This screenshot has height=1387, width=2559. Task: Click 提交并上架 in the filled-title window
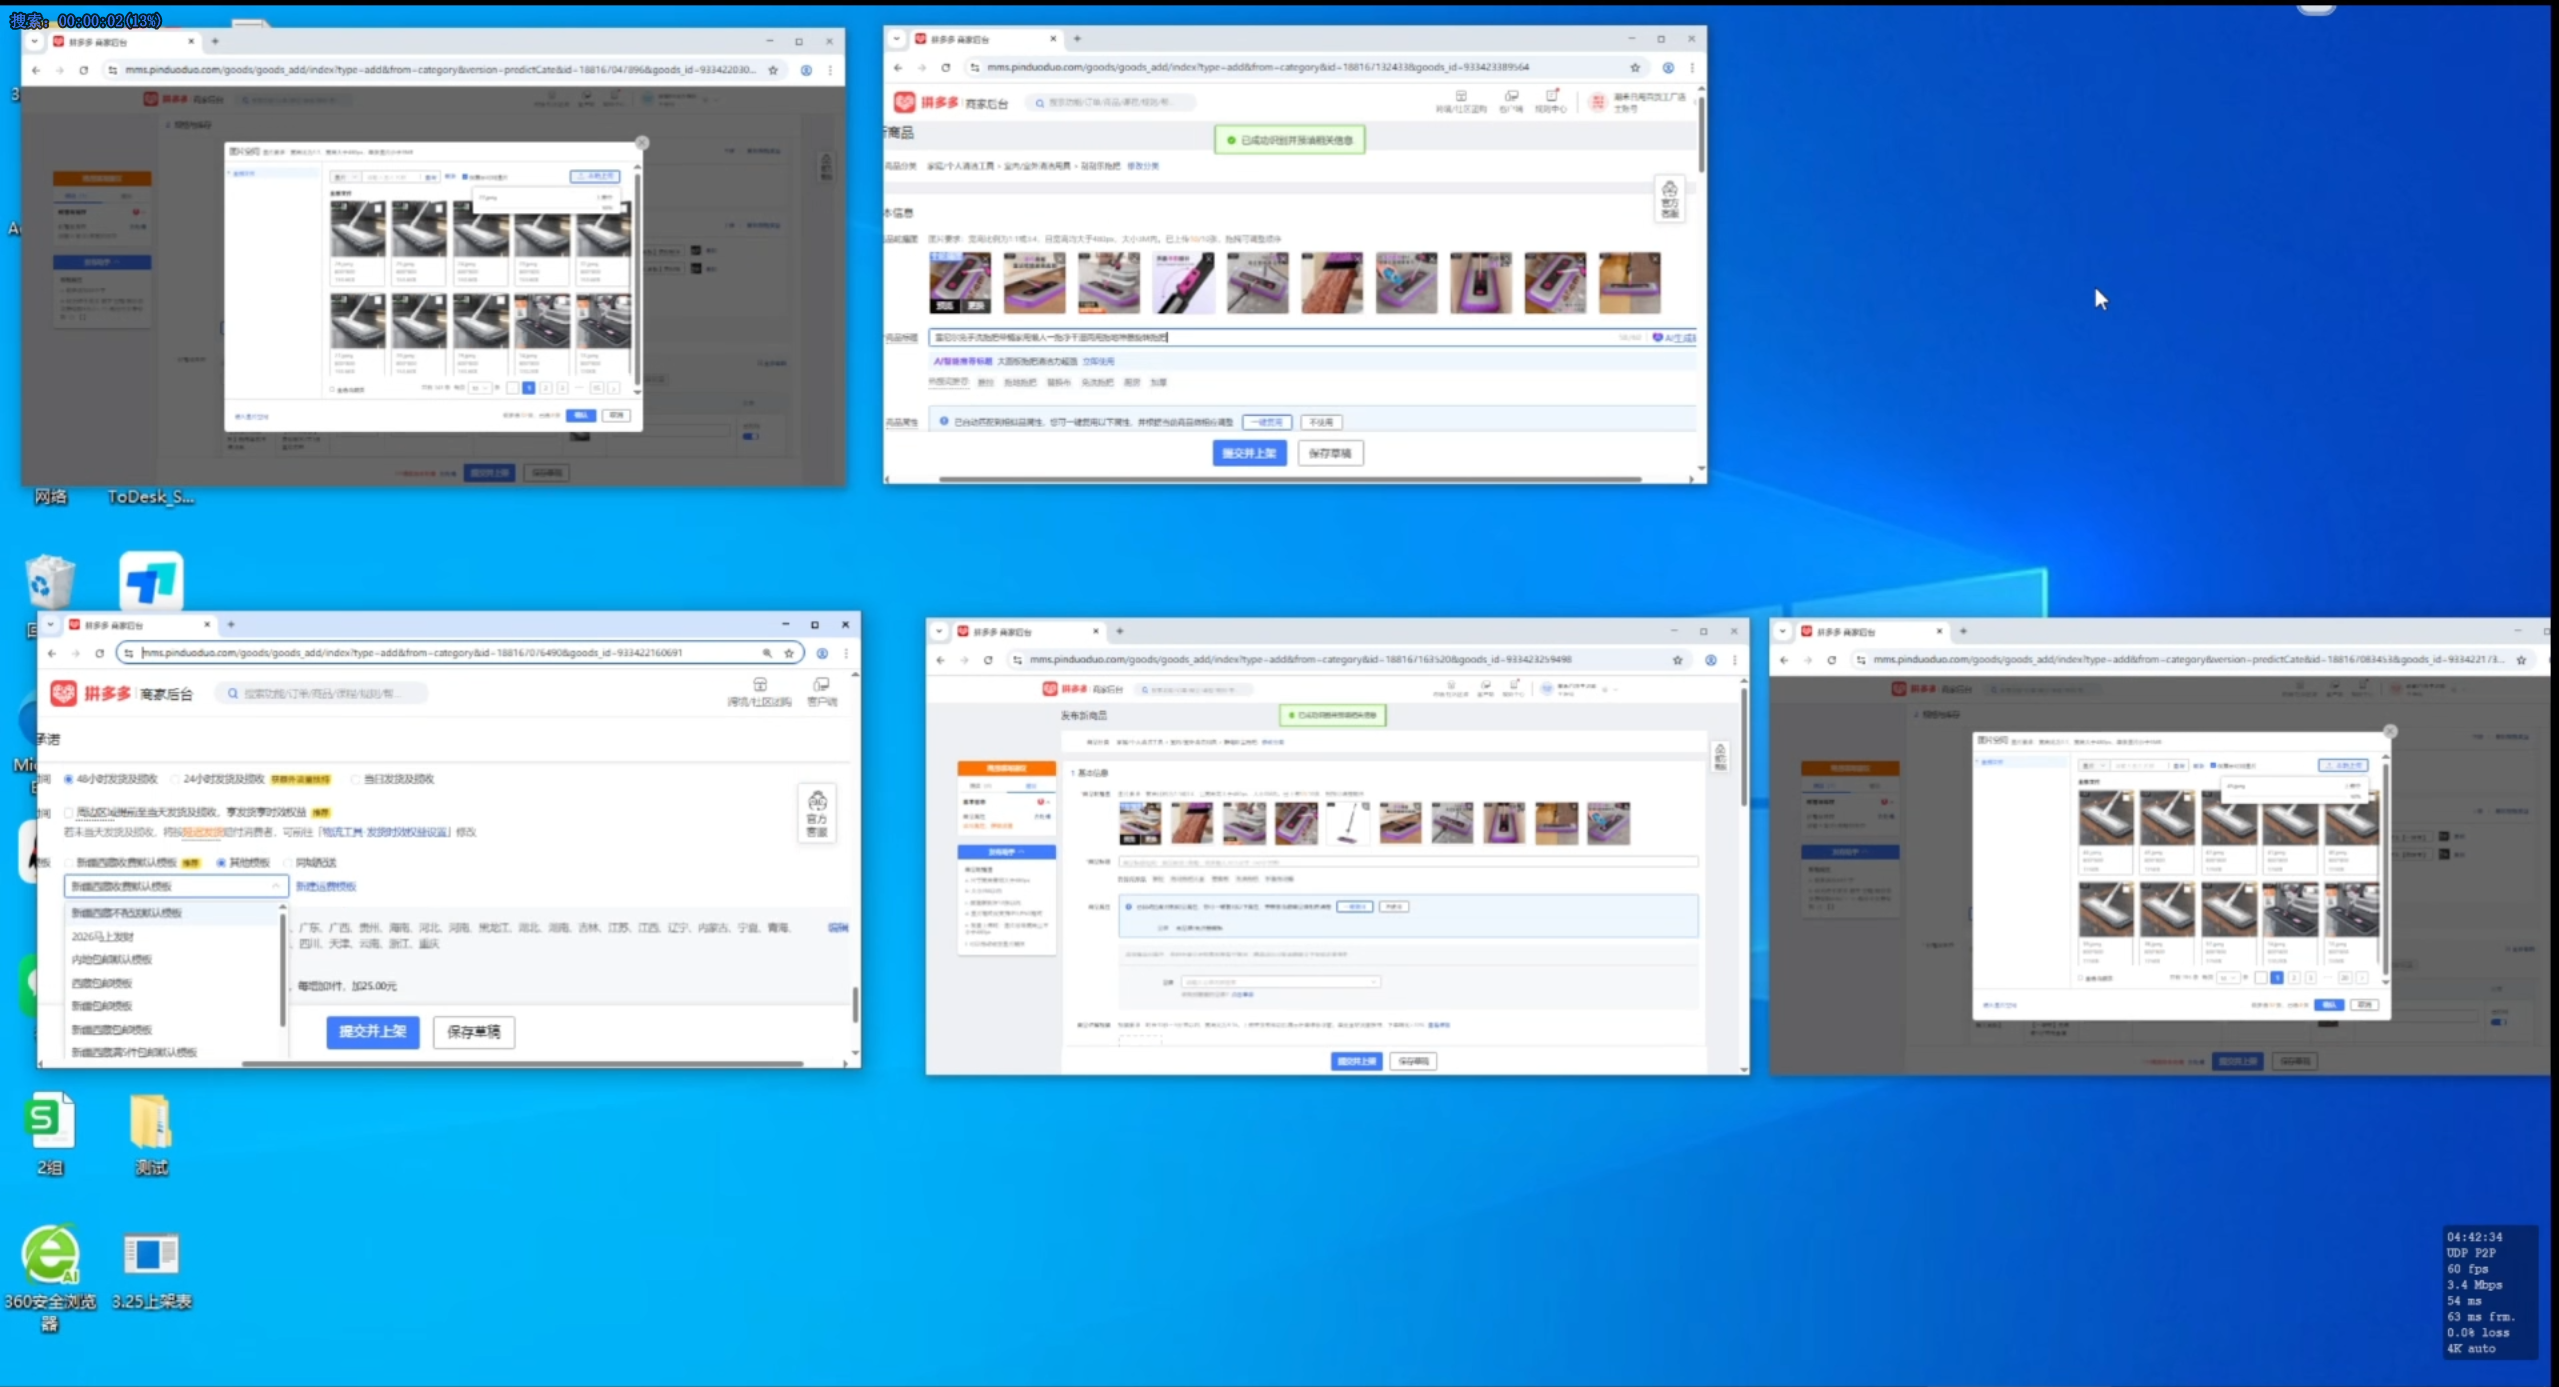[1249, 454]
